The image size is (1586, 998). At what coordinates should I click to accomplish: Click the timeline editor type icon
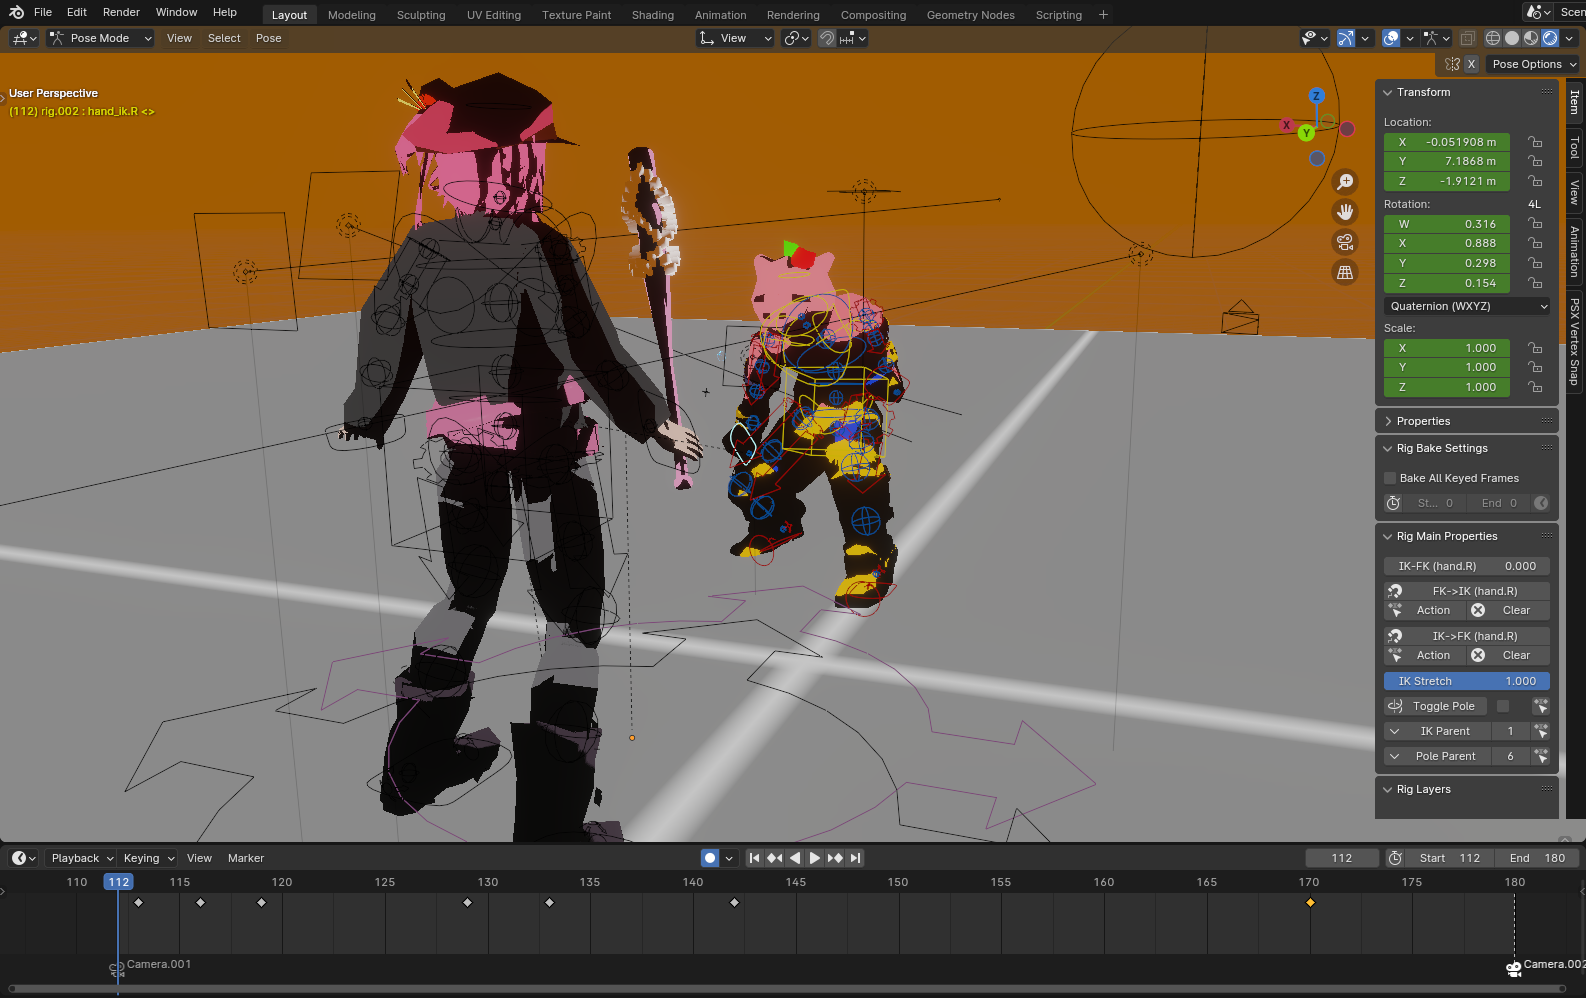pyautogui.click(x=23, y=858)
